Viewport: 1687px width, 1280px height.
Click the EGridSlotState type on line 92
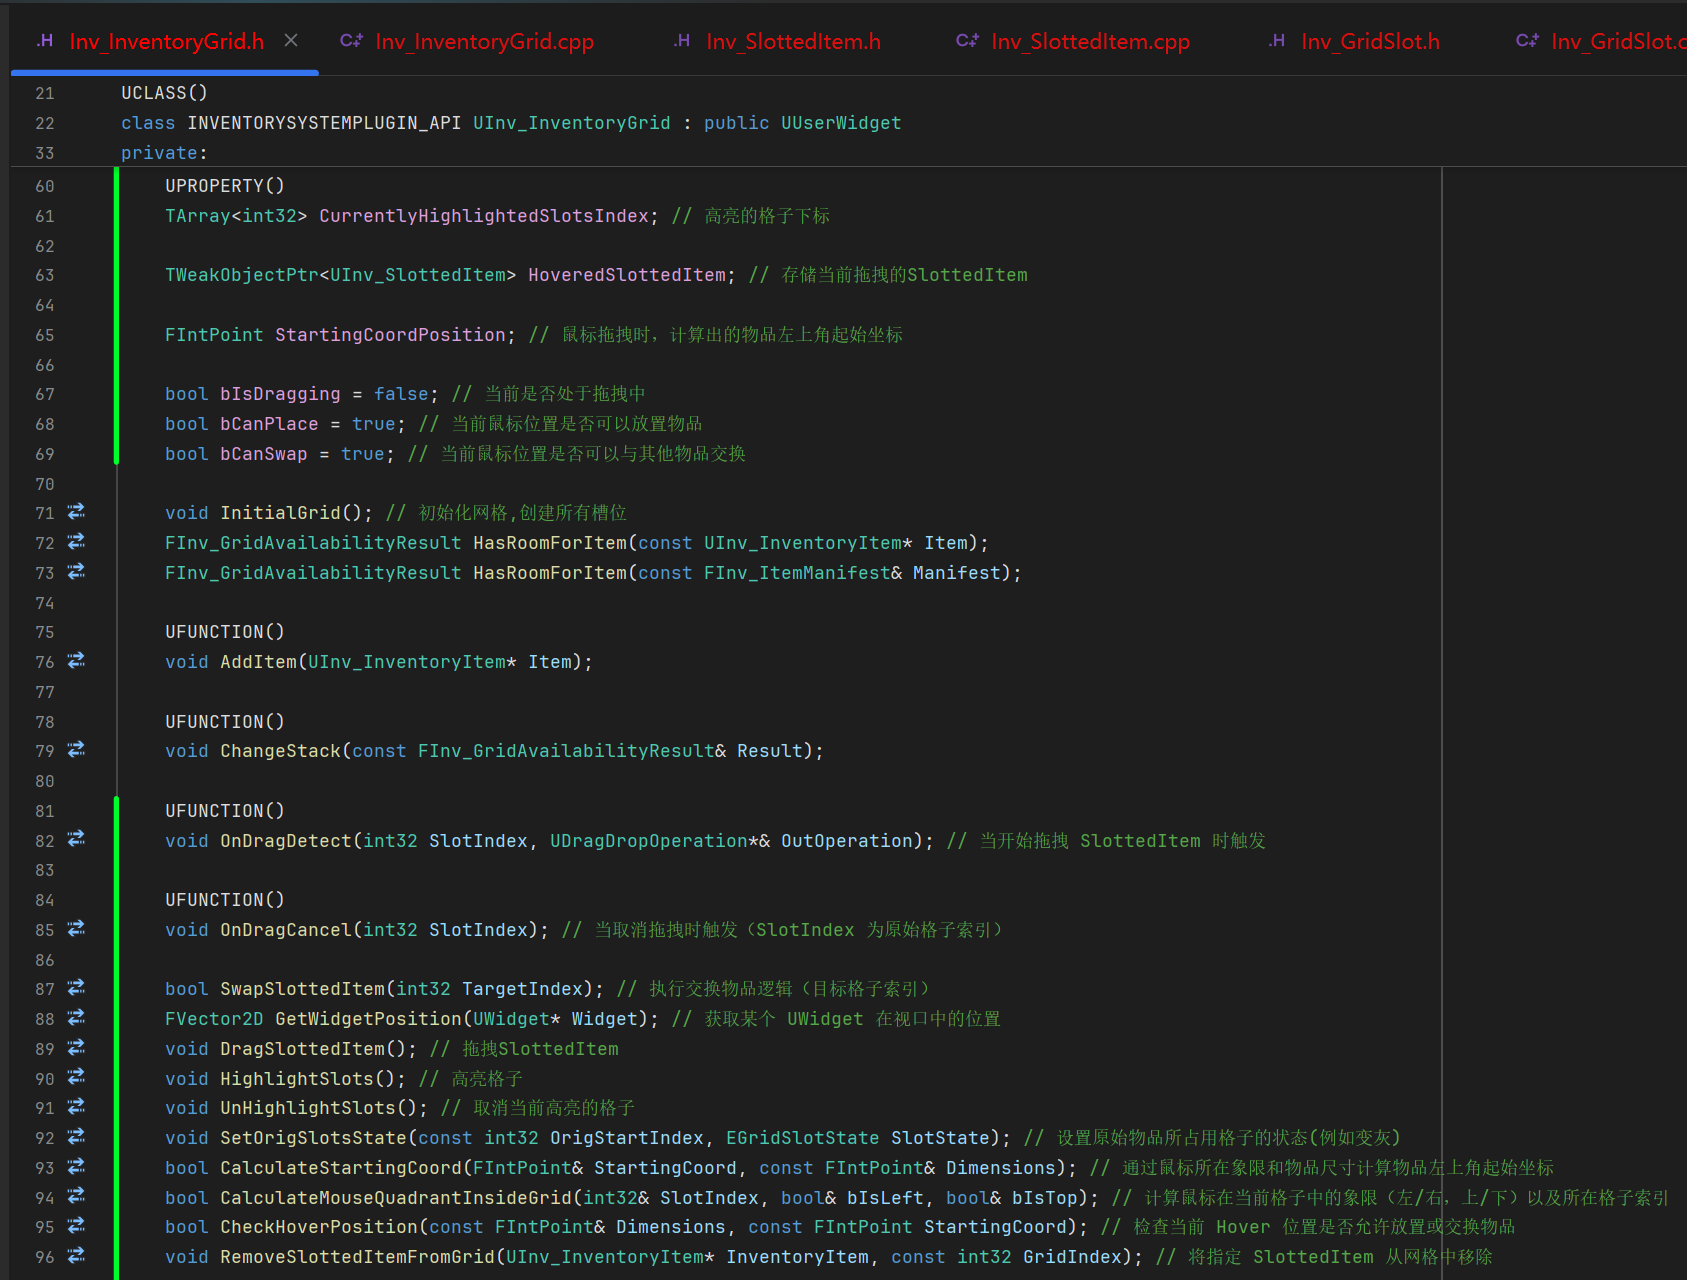[x=803, y=1138]
